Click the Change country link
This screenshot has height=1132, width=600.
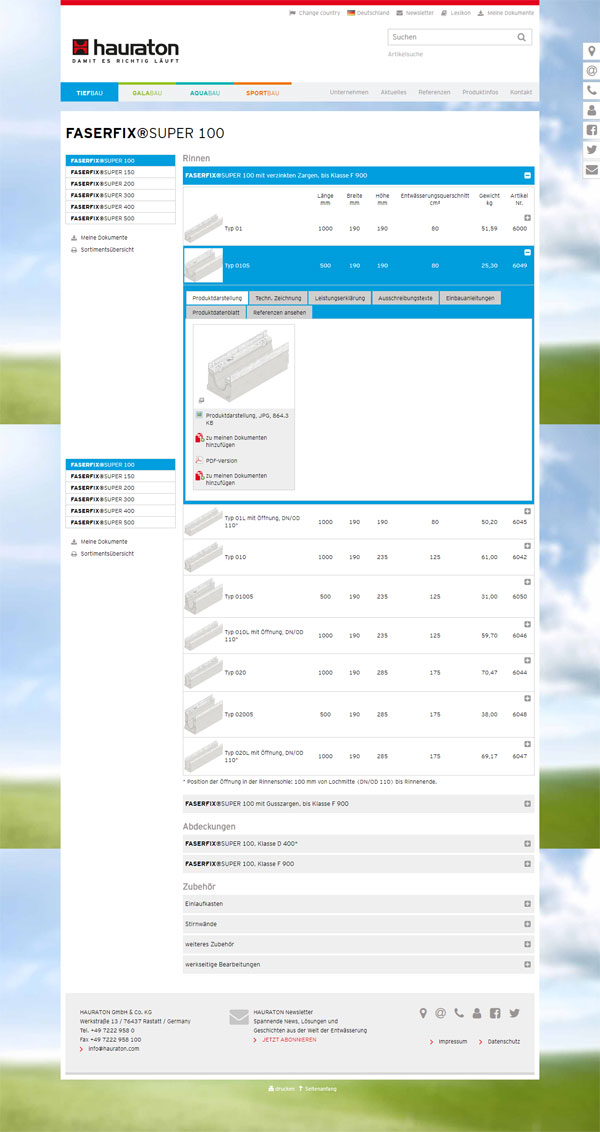click(x=319, y=13)
